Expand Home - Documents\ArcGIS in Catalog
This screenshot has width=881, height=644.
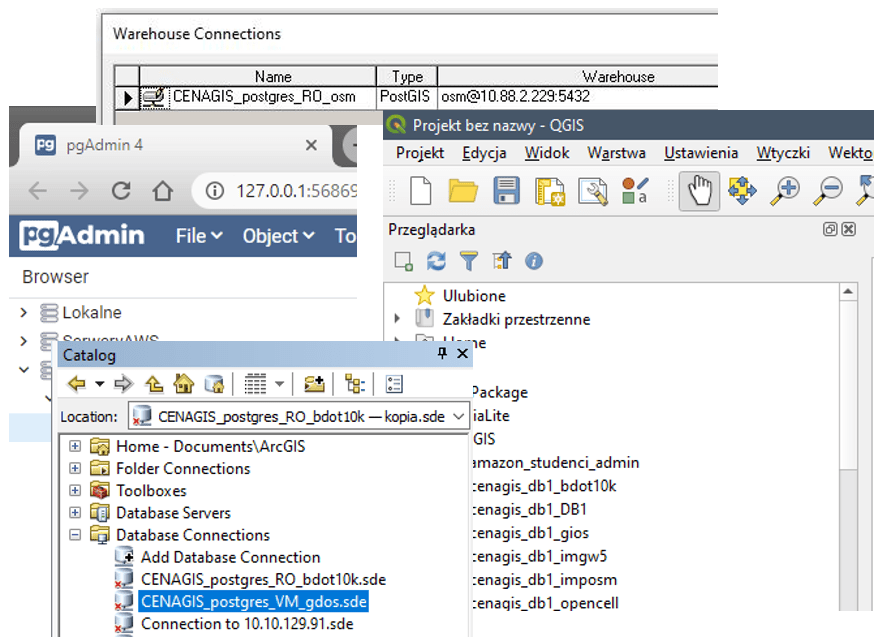pos(75,446)
